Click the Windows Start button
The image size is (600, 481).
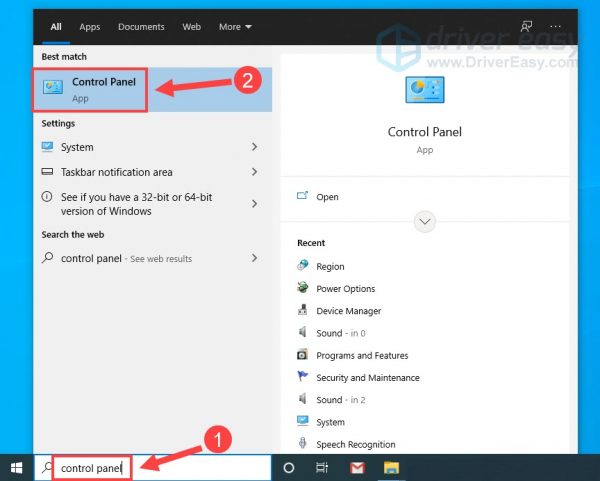tap(16, 467)
